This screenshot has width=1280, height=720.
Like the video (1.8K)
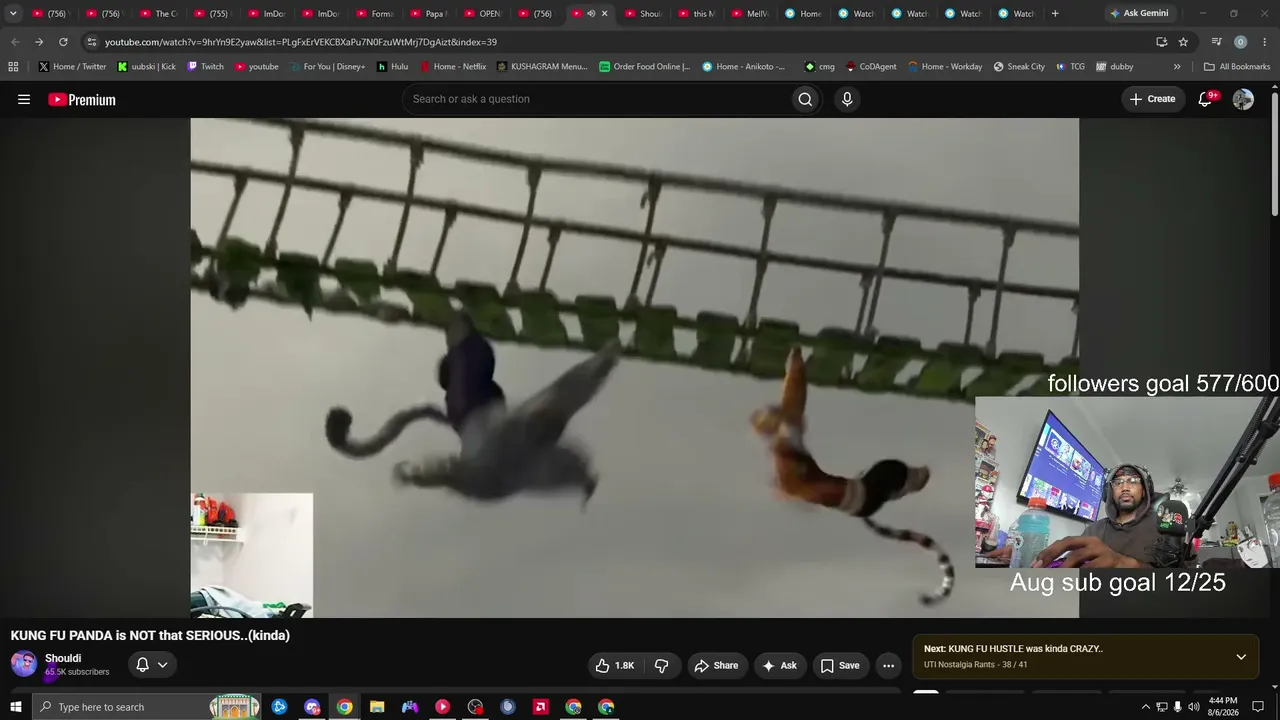pos(615,665)
